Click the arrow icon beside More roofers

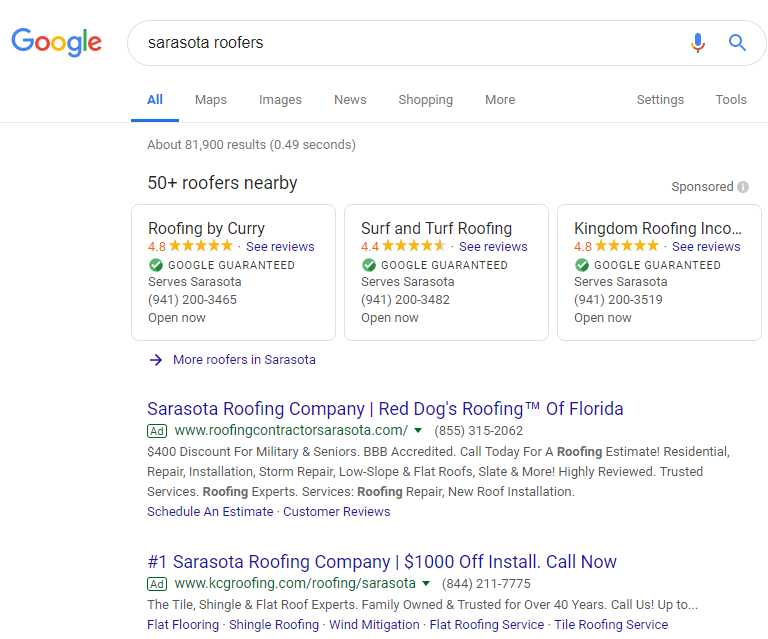[156, 360]
